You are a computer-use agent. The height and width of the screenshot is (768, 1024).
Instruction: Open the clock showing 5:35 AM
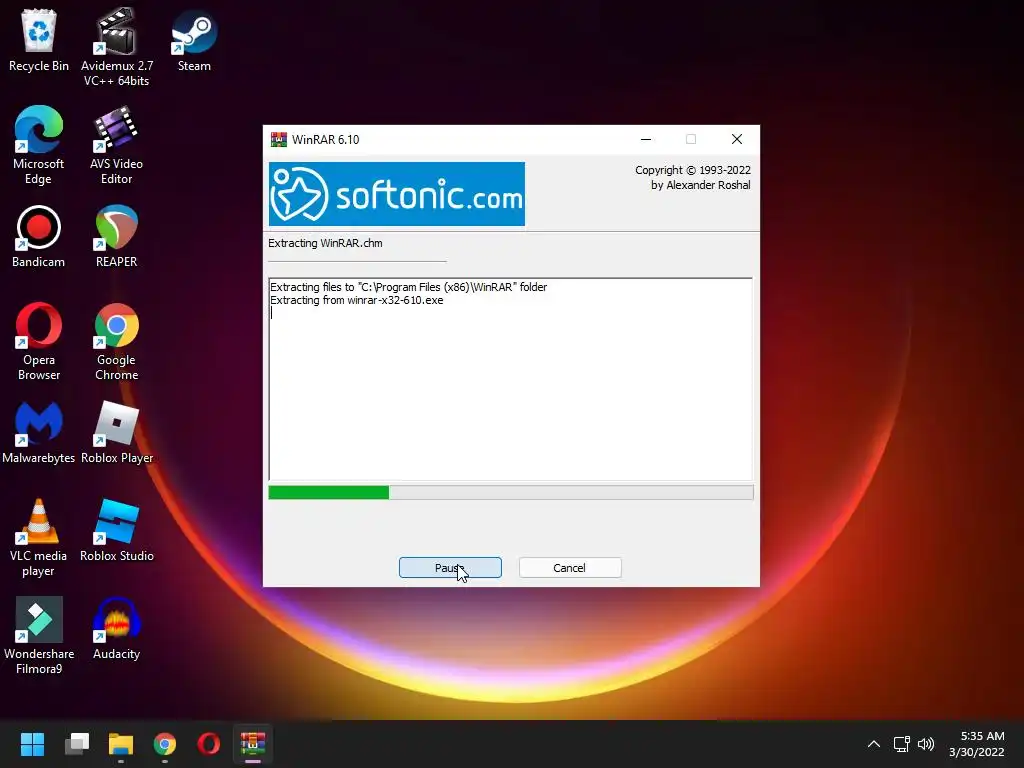point(977,744)
